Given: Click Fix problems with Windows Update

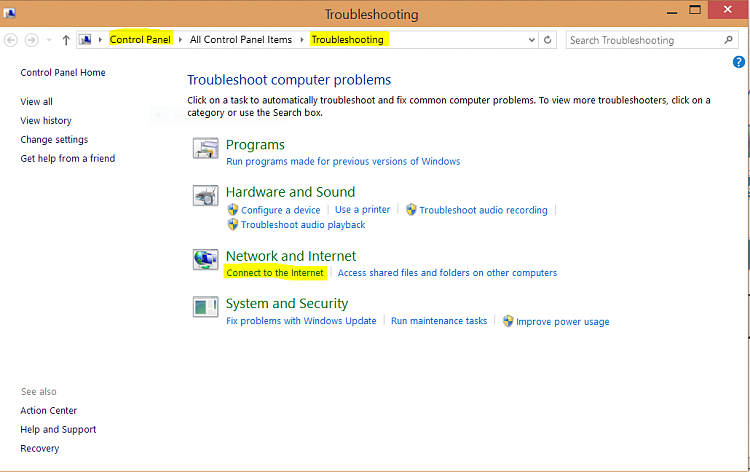Looking at the screenshot, I should point(301,321).
